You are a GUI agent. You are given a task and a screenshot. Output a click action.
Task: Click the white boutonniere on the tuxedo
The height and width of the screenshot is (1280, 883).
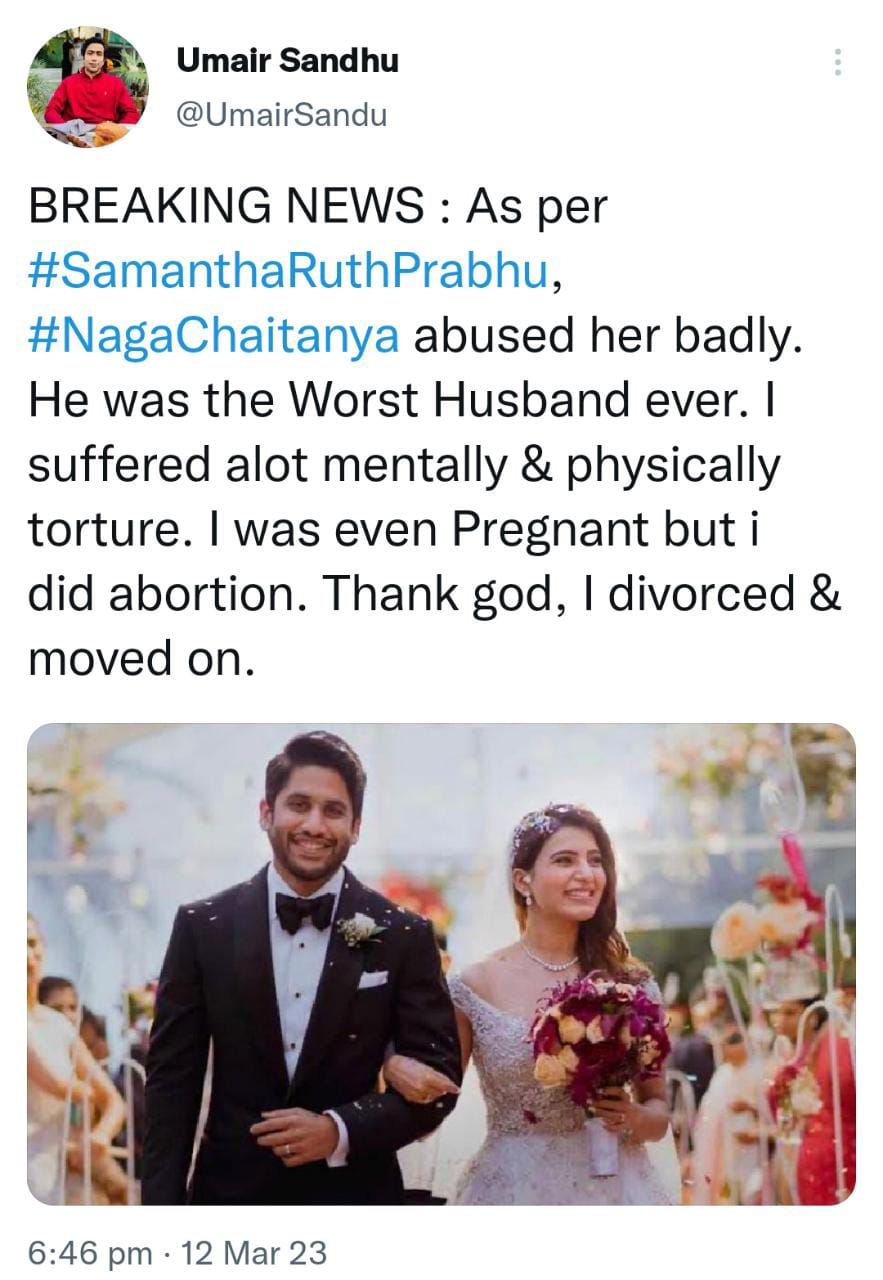(x=360, y=928)
